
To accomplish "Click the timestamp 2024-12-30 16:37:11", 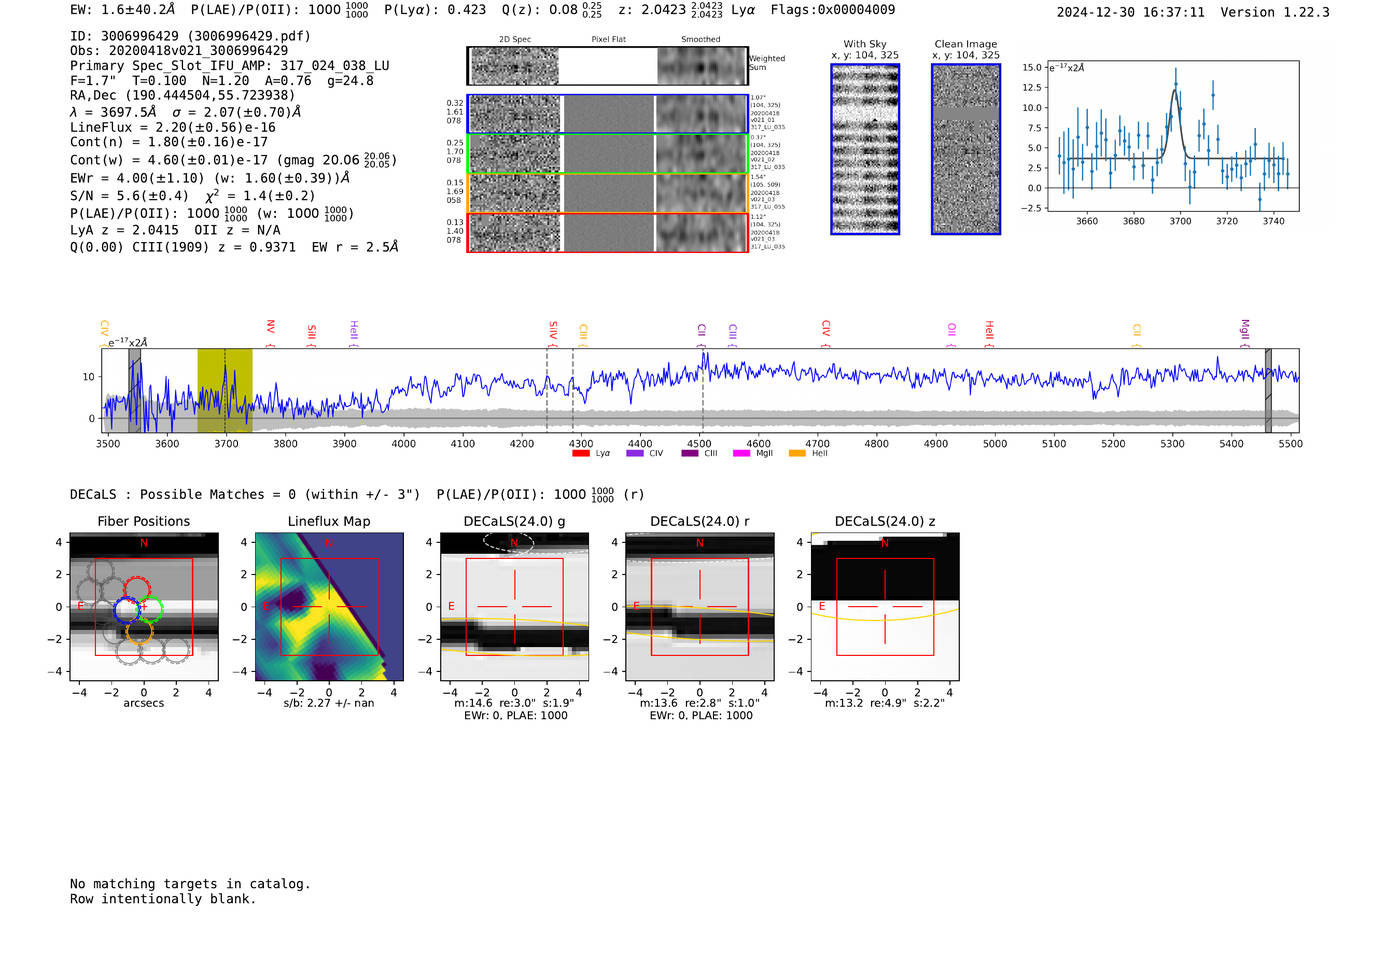I will point(1131,12).
